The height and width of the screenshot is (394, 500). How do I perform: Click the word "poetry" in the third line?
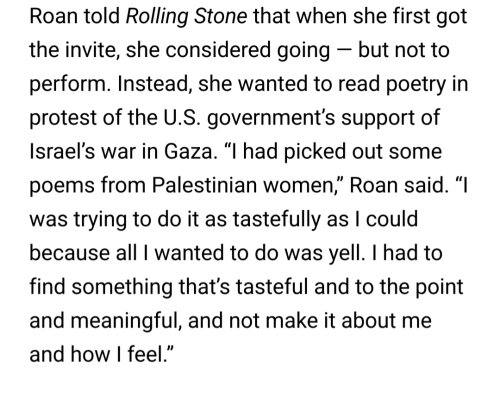pos(416,85)
